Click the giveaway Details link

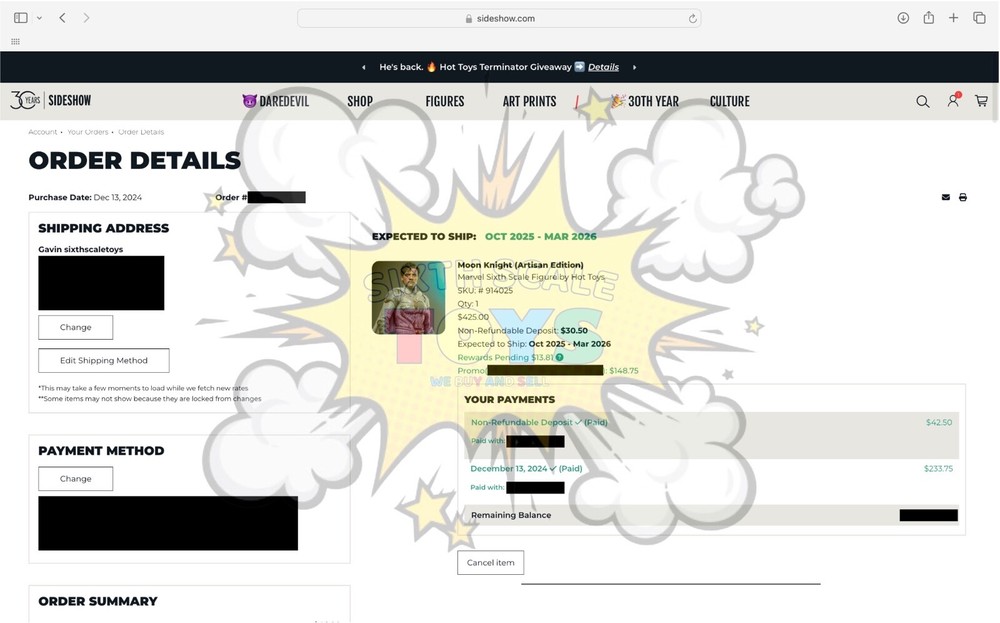[603, 67]
